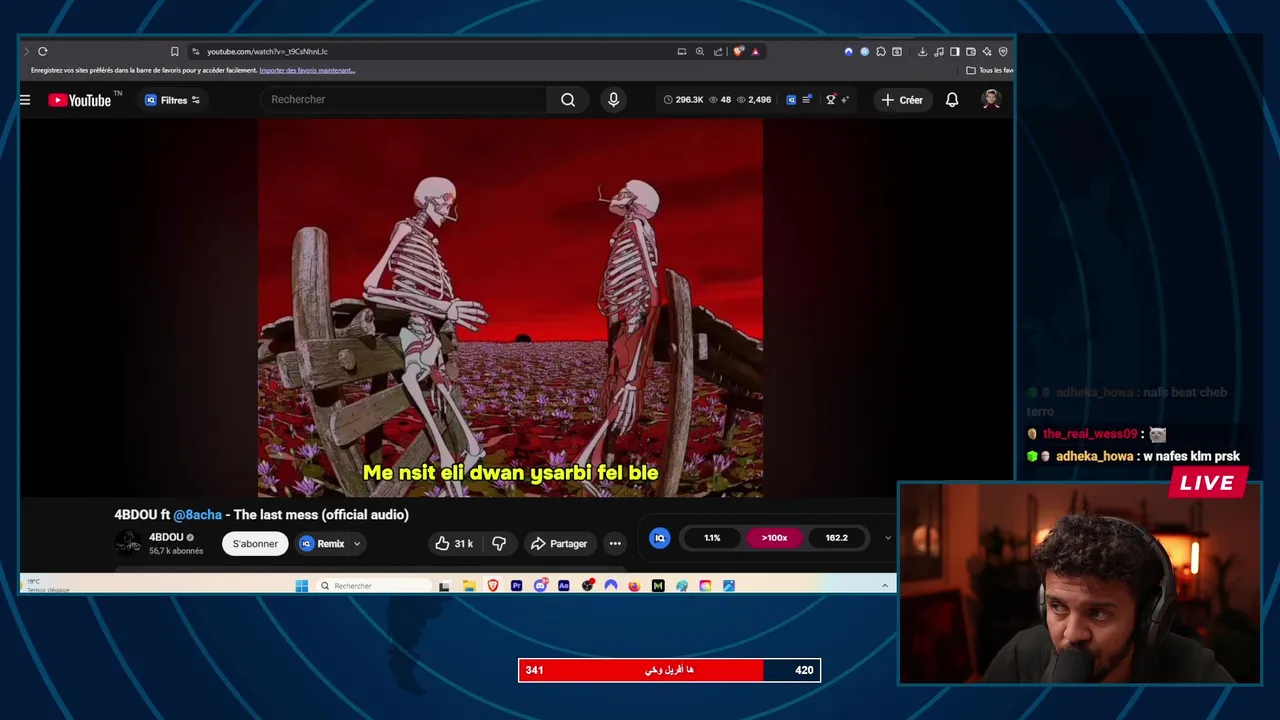The width and height of the screenshot is (1280, 720).
Task: Dislike the video with thumbs-down
Action: click(x=499, y=543)
